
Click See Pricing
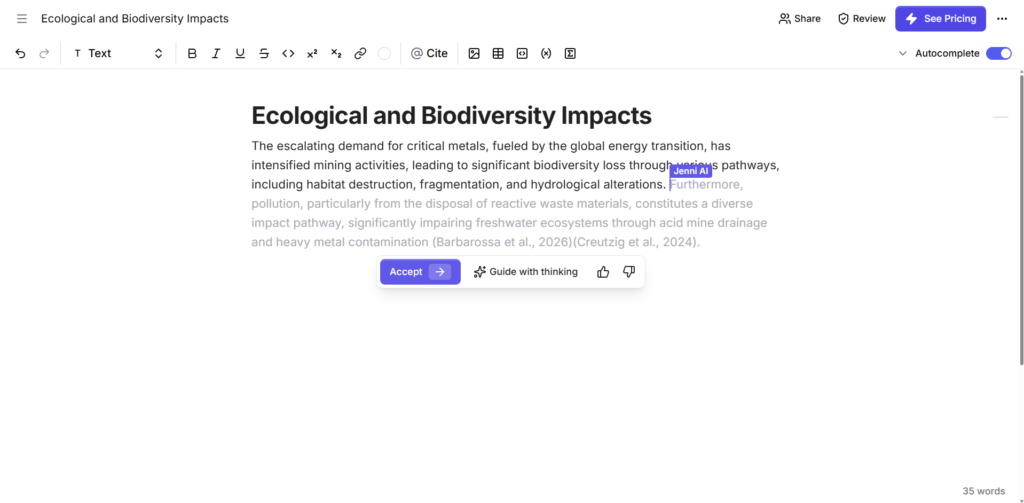[940, 18]
